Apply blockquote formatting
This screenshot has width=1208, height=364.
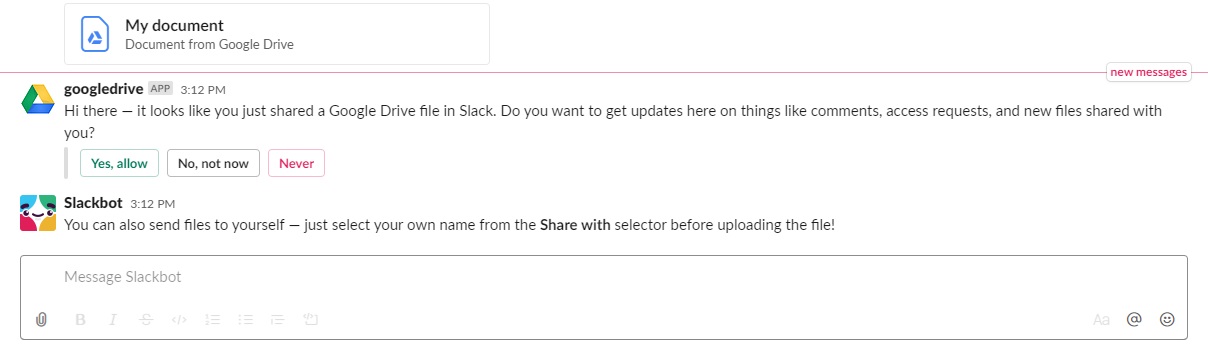pos(278,320)
